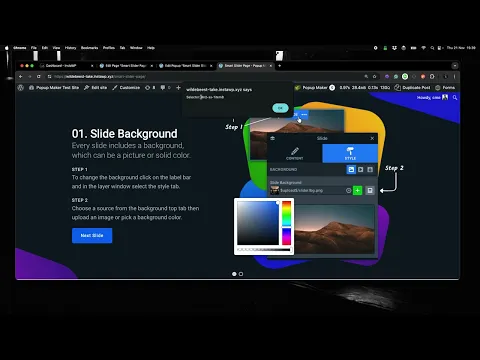The image size is (480, 360).
Task: Open the three-dots menu on slide label bar
Action: point(304,114)
